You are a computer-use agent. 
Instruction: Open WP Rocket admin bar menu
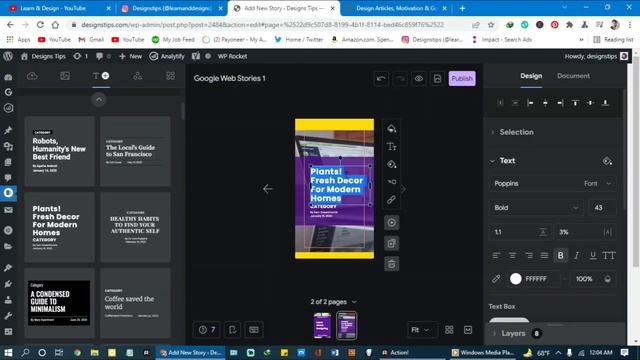tap(232, 56)
